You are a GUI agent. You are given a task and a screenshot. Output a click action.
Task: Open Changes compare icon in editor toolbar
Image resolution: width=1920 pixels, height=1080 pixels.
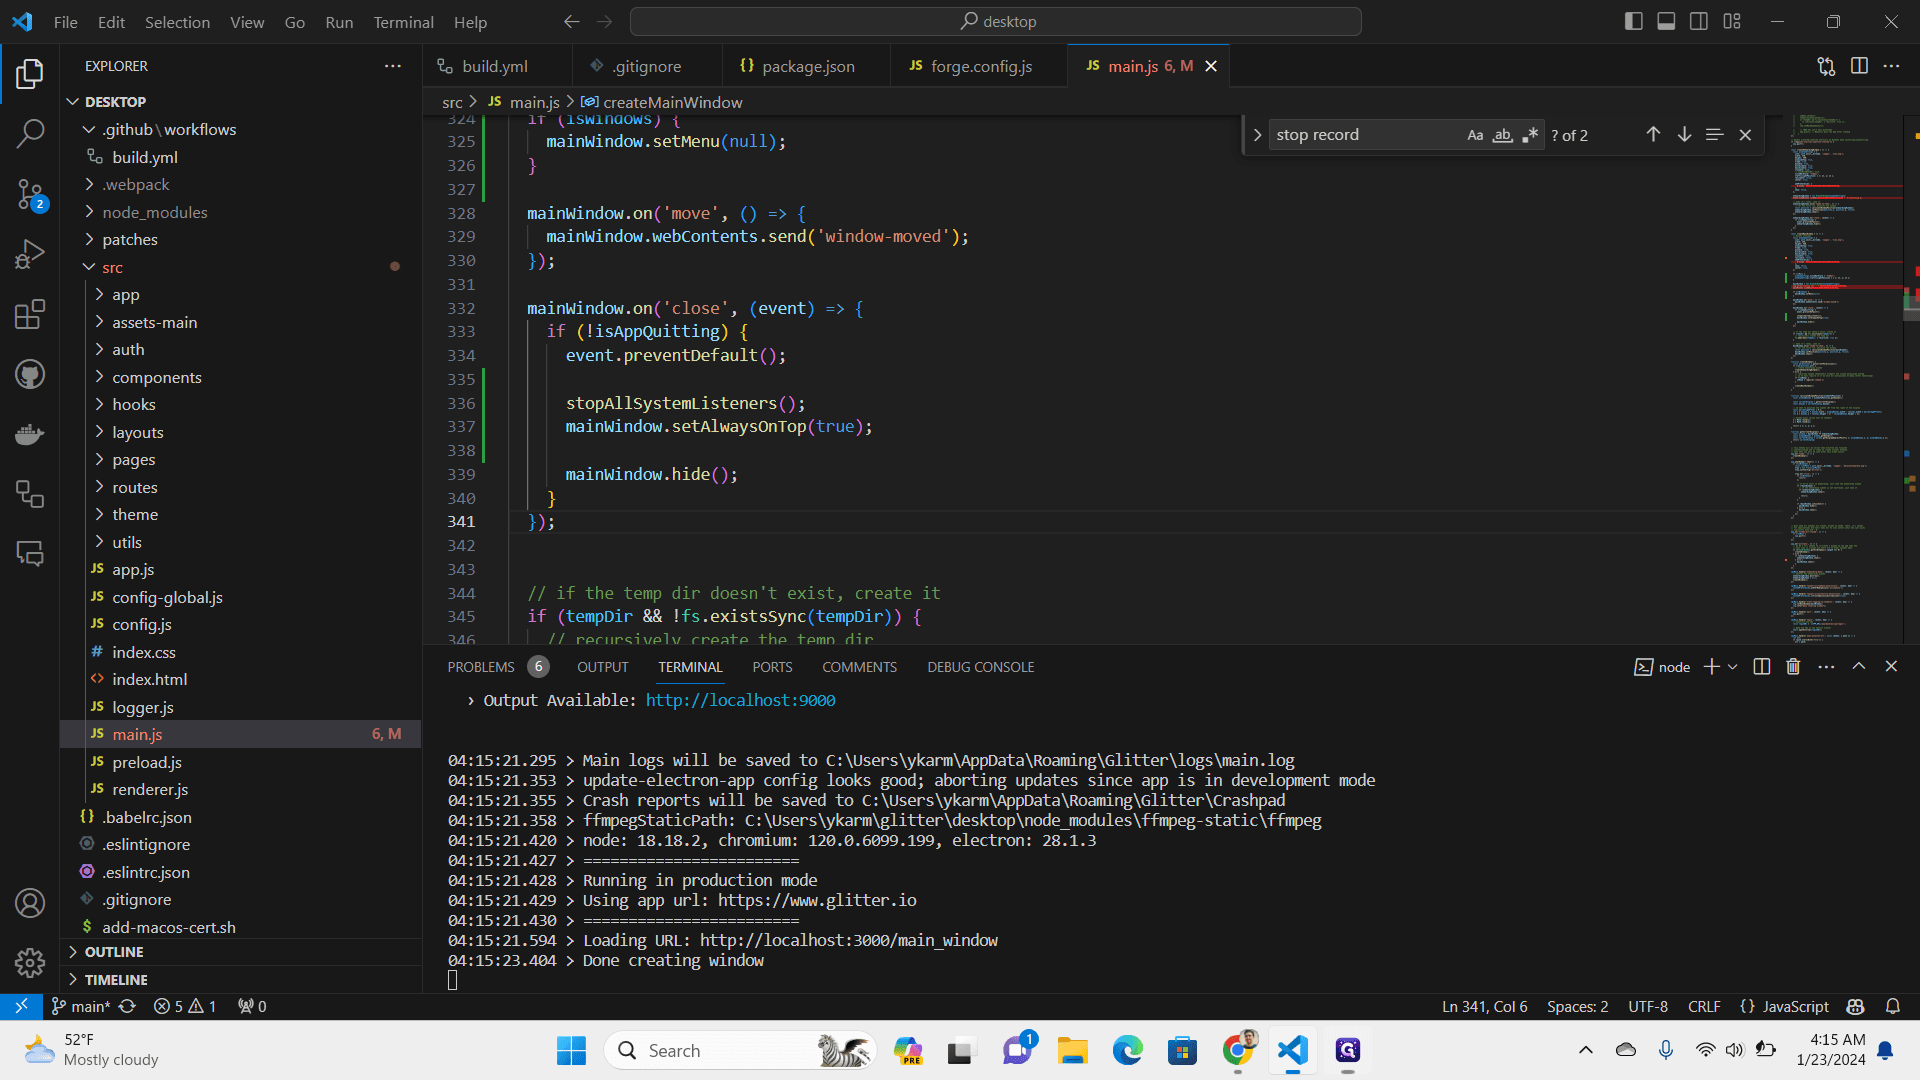click(x=1826, y=66)
